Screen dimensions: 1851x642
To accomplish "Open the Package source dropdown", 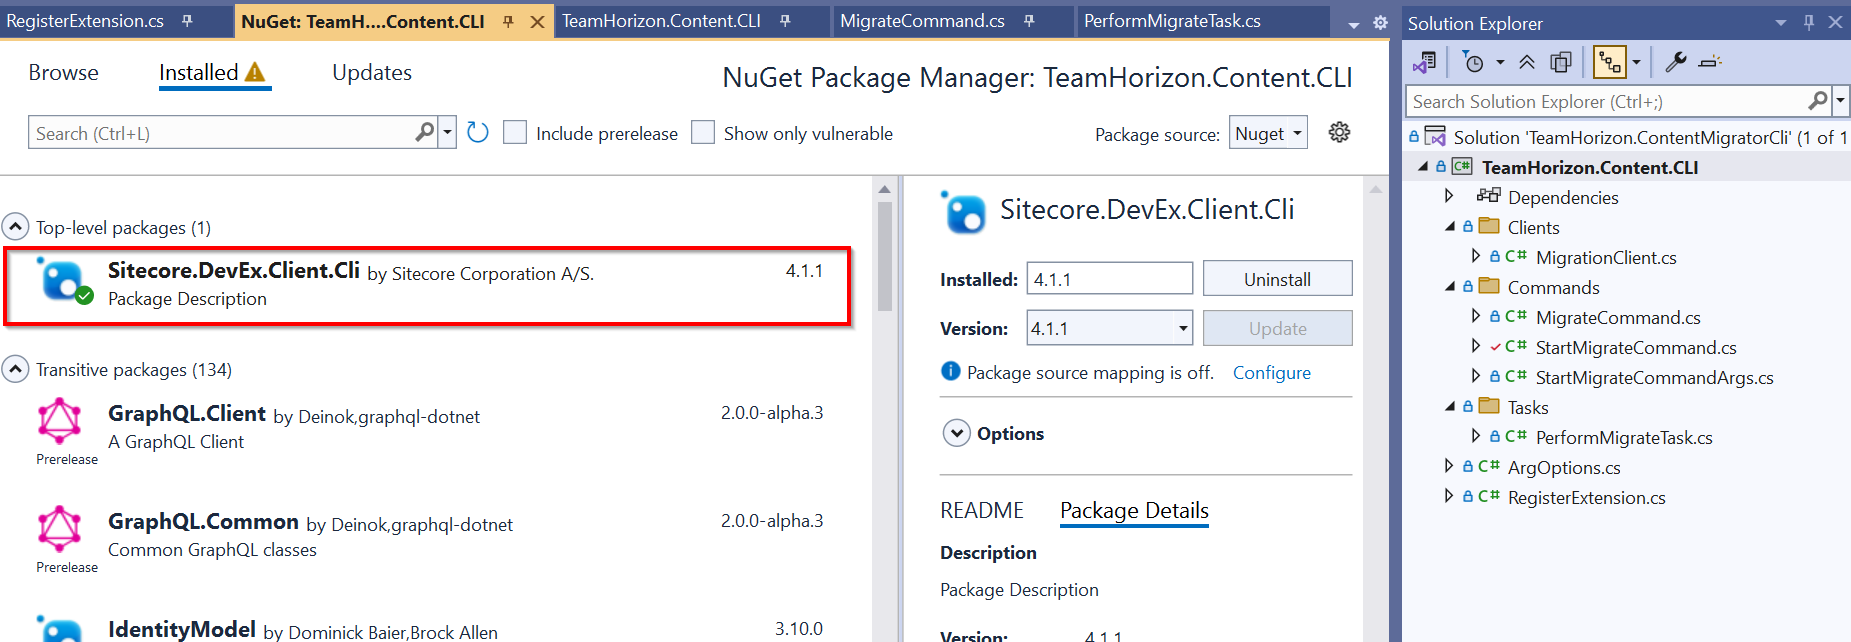I will point(1268,133).
